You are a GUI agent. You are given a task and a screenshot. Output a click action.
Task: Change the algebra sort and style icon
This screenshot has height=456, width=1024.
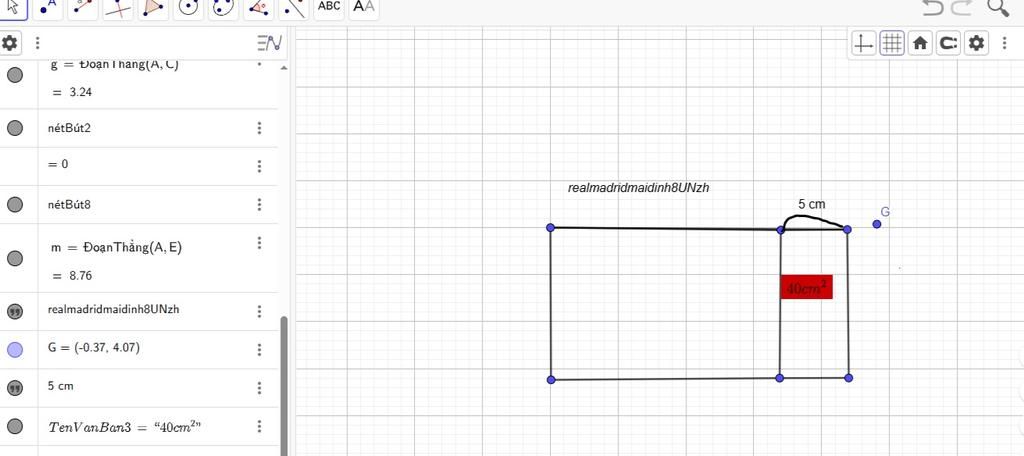269,43
